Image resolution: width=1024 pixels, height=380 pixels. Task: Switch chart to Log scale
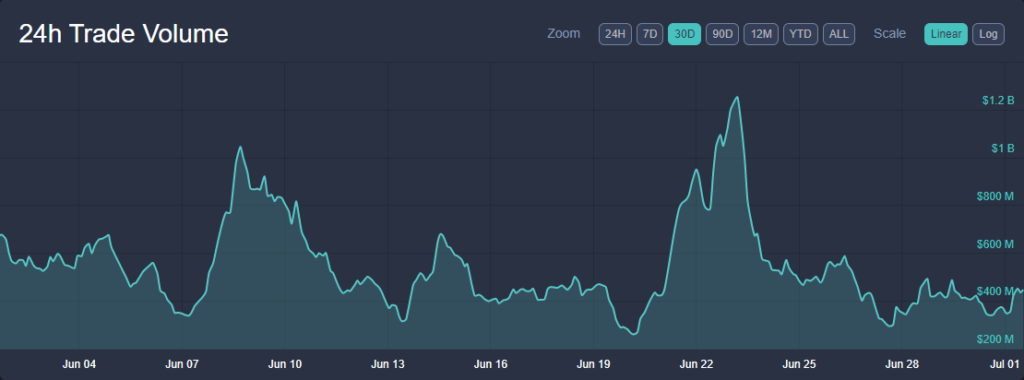(x=988, y=34)
